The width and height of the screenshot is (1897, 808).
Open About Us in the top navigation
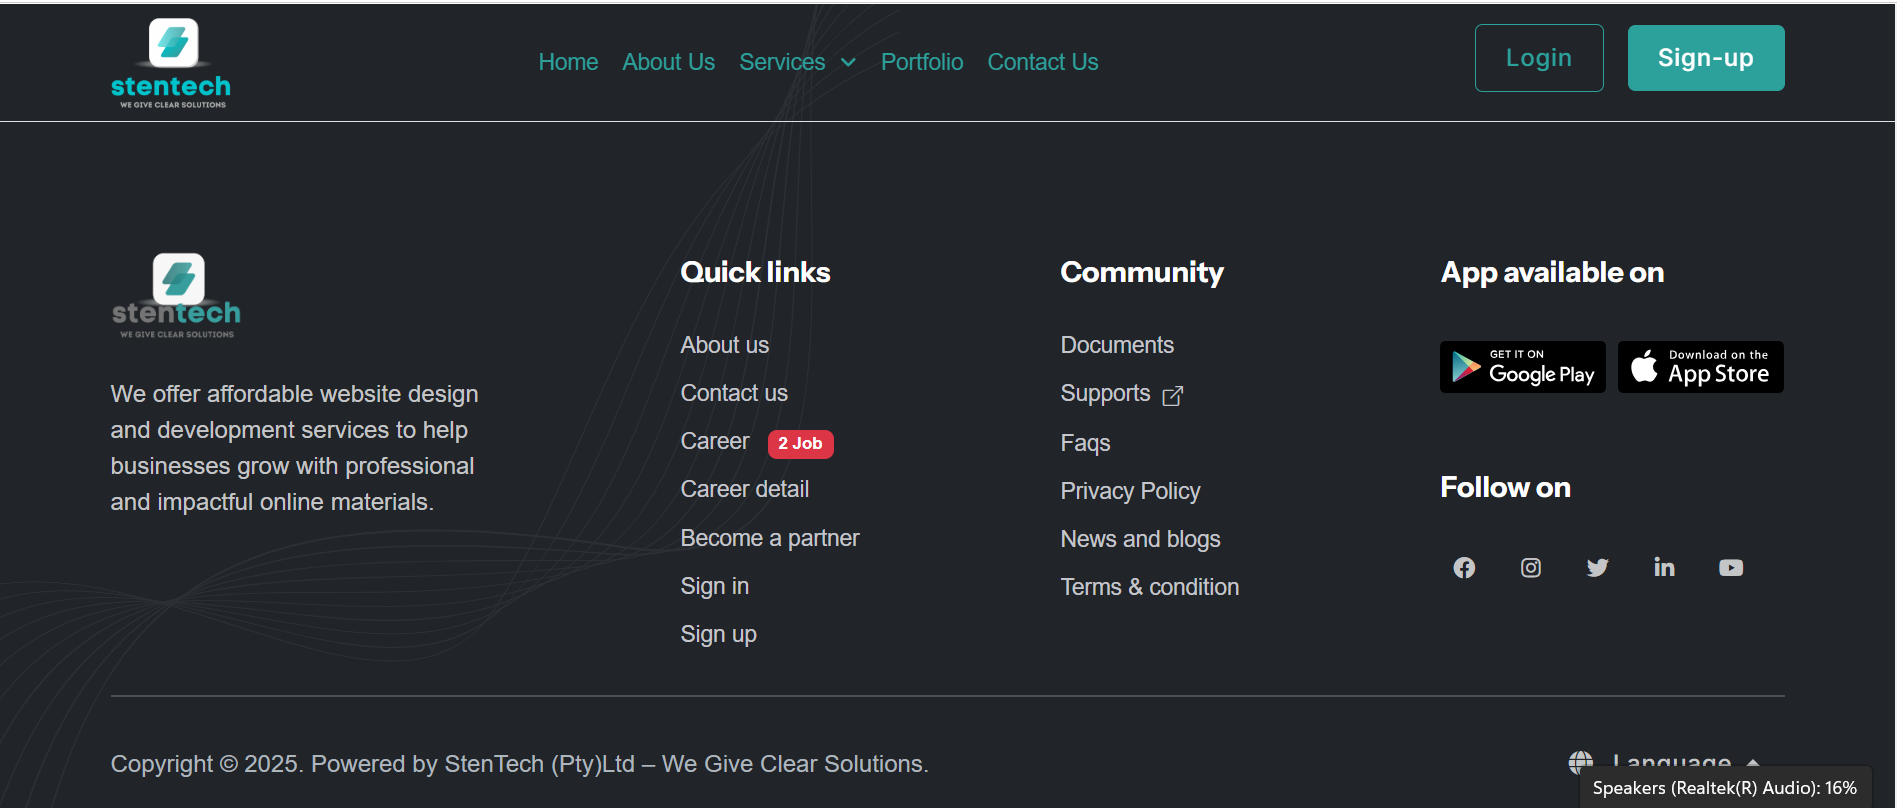coord(668,62)
